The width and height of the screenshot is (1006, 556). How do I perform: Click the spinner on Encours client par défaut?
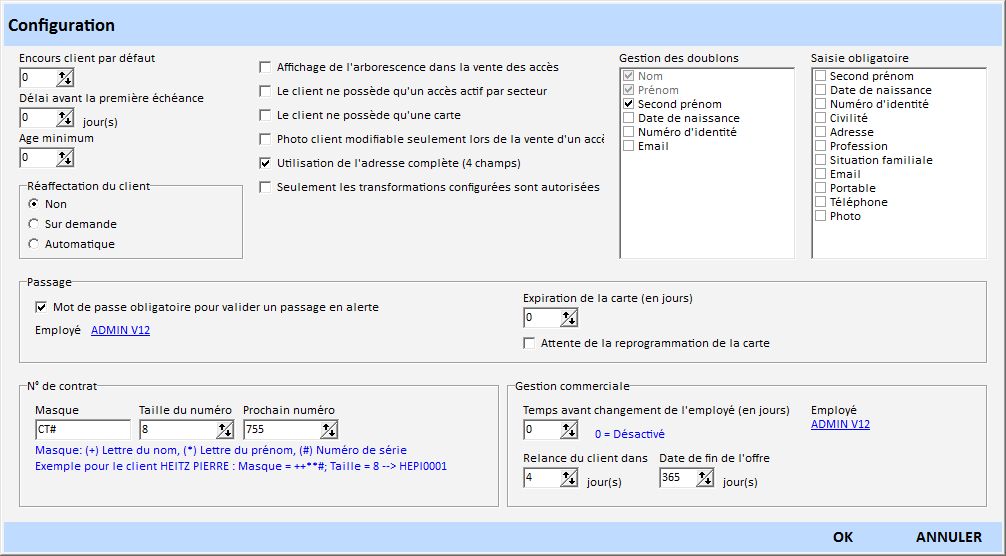(65, 77)
